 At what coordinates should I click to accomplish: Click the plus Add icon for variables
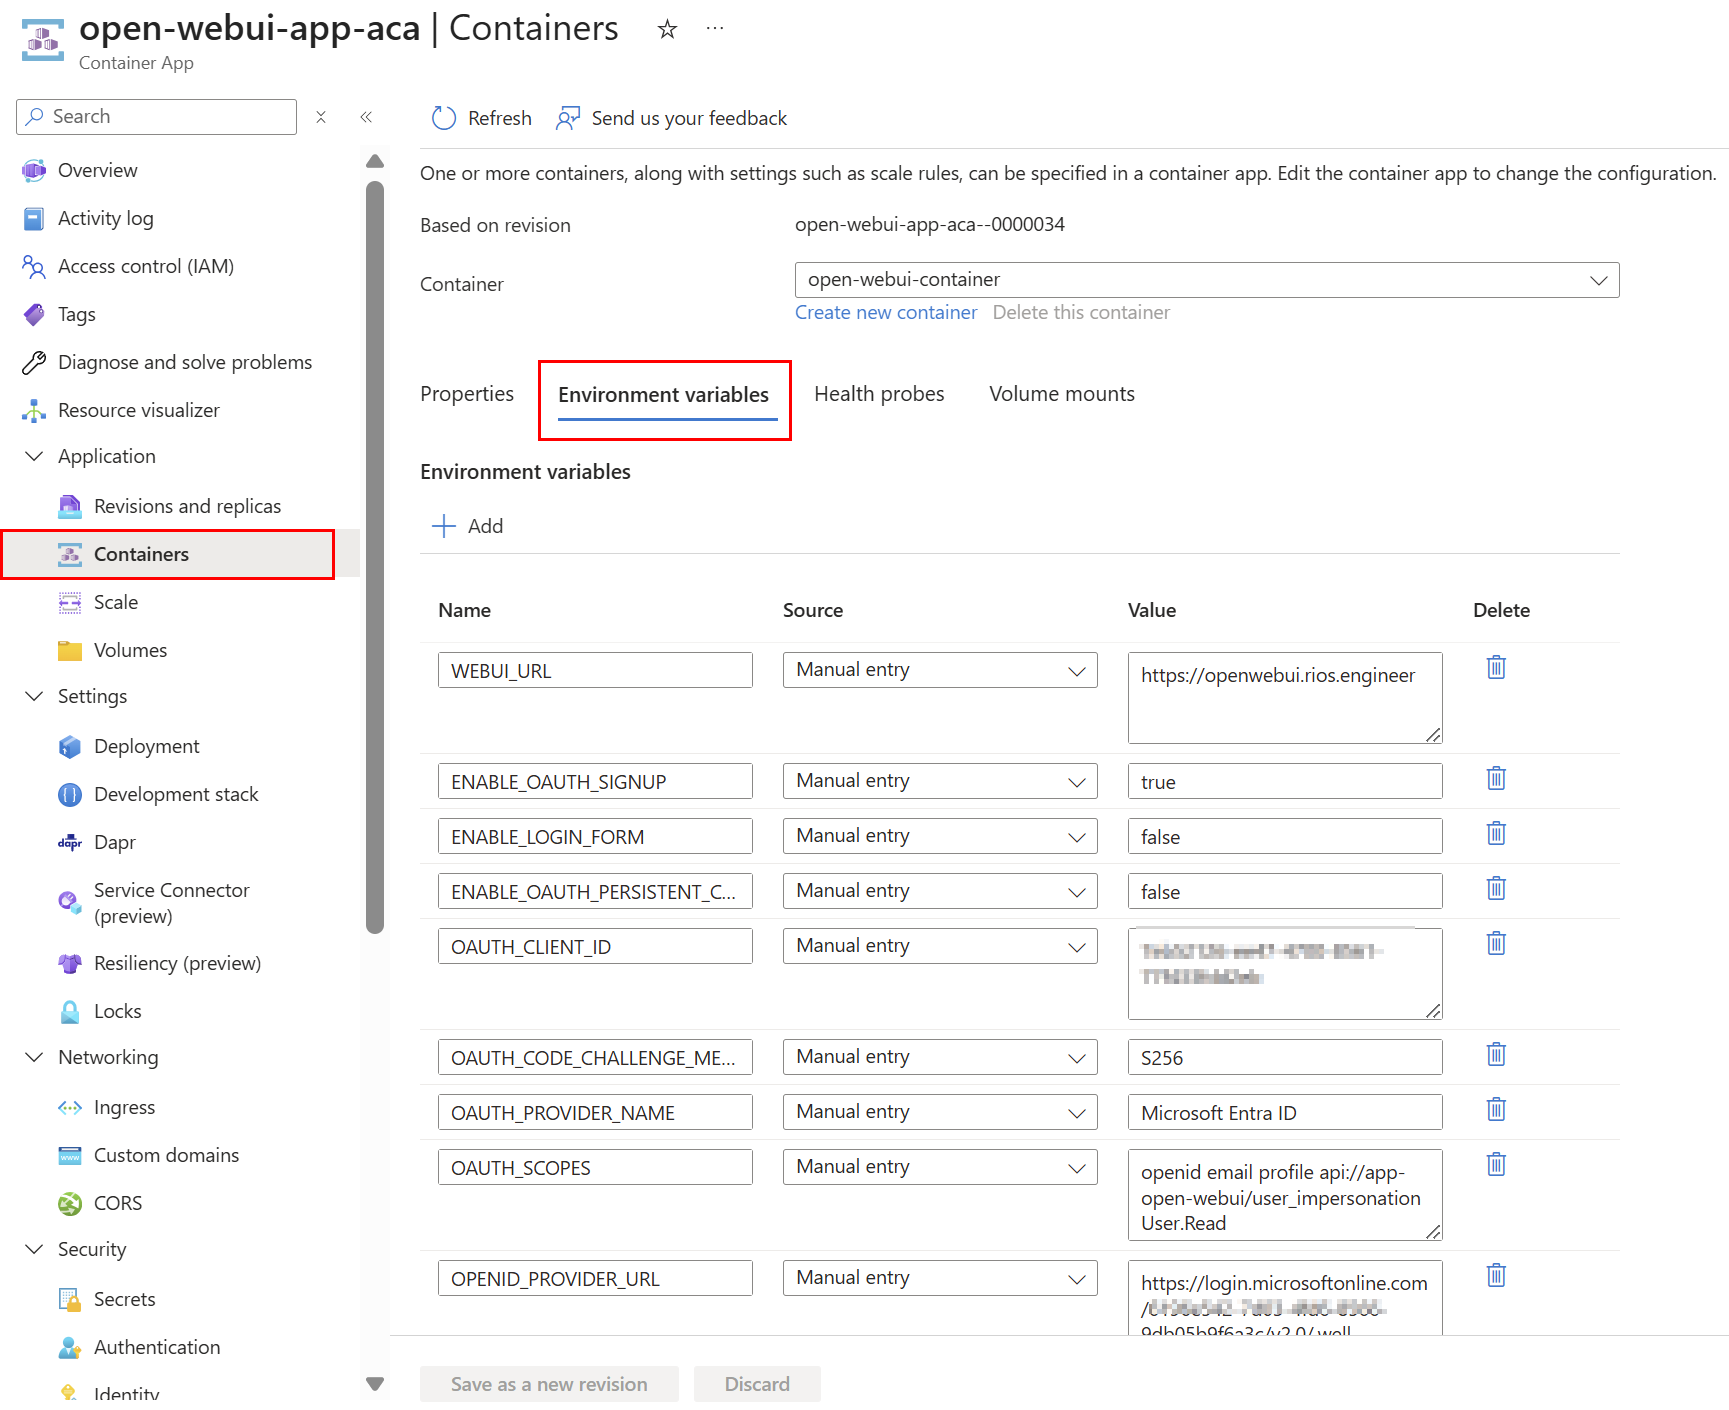pyautogui.click(x=443, y=526)
